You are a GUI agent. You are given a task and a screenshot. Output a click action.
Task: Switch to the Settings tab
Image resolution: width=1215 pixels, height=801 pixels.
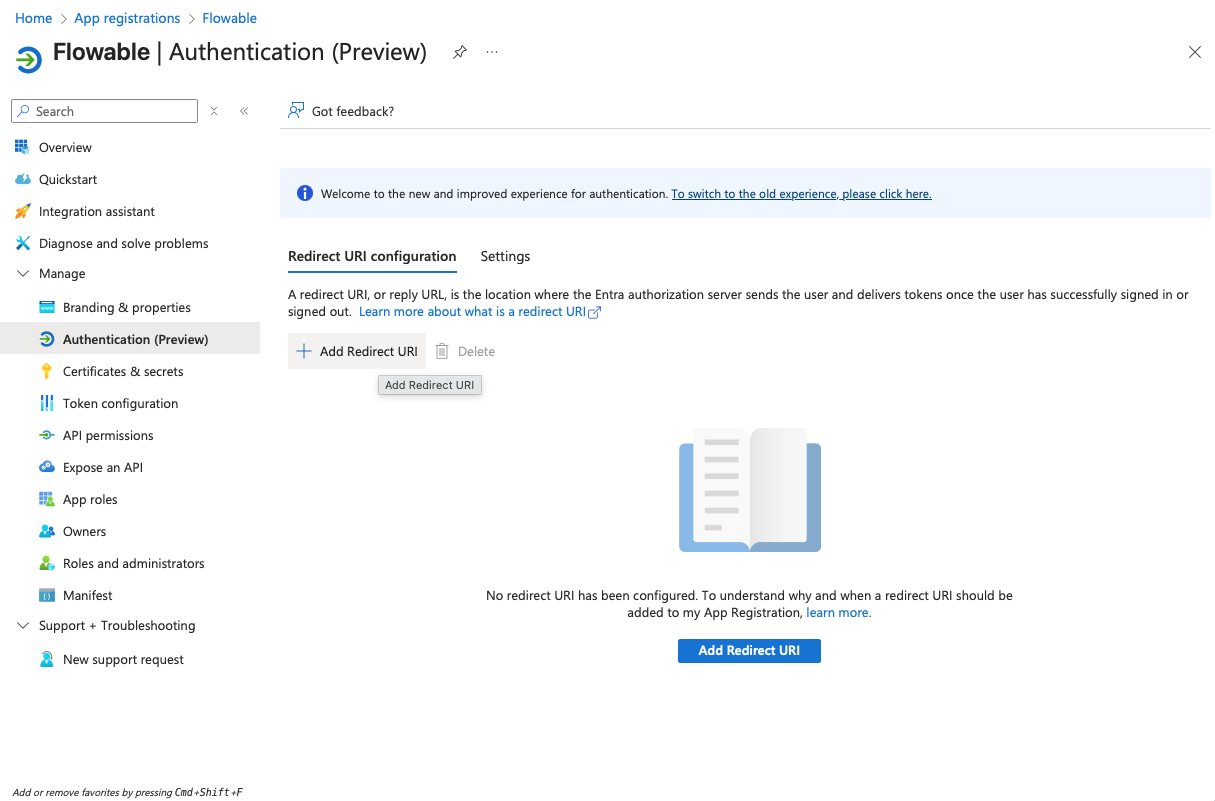tap(505, 256)
